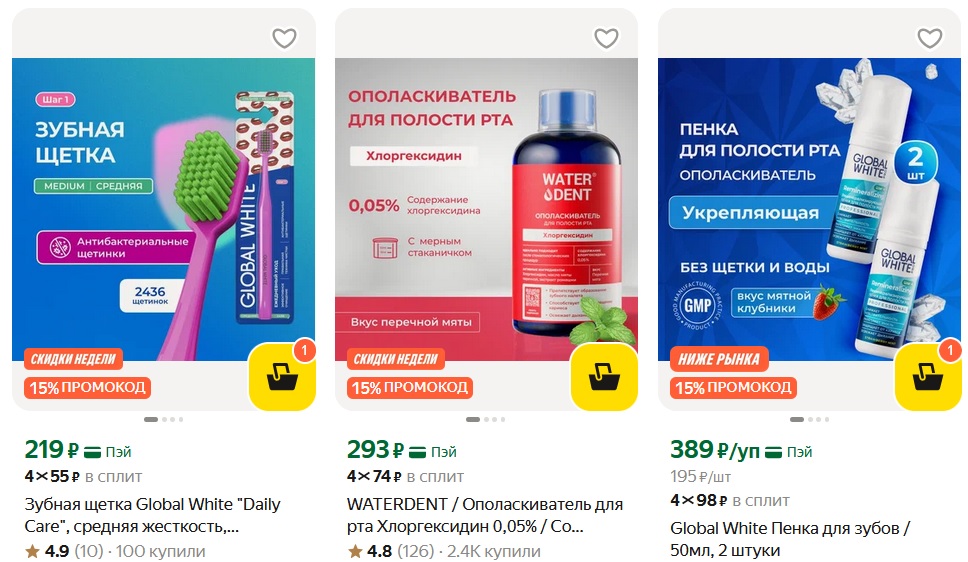
Task: Open 'Global White Пенка для зубов' title
Action: 790,539
